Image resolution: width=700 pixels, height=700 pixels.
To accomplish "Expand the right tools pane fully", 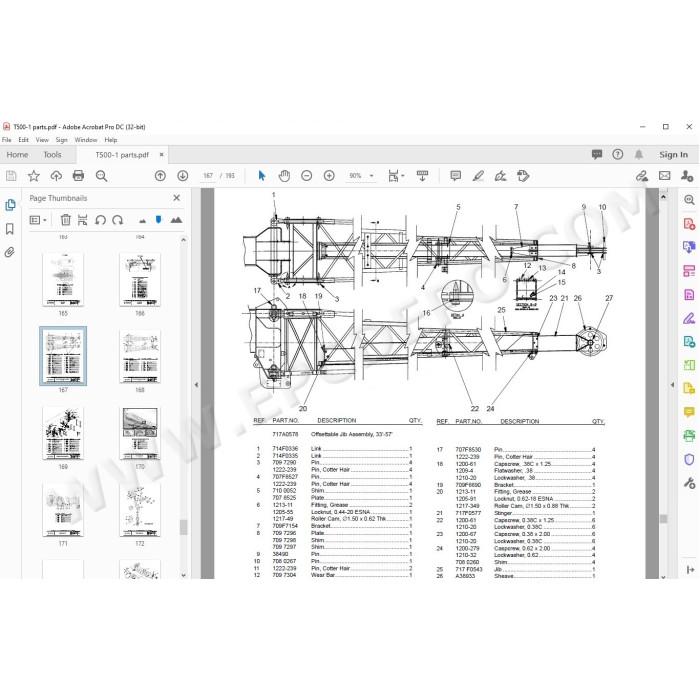I will [x=690, y=570].
